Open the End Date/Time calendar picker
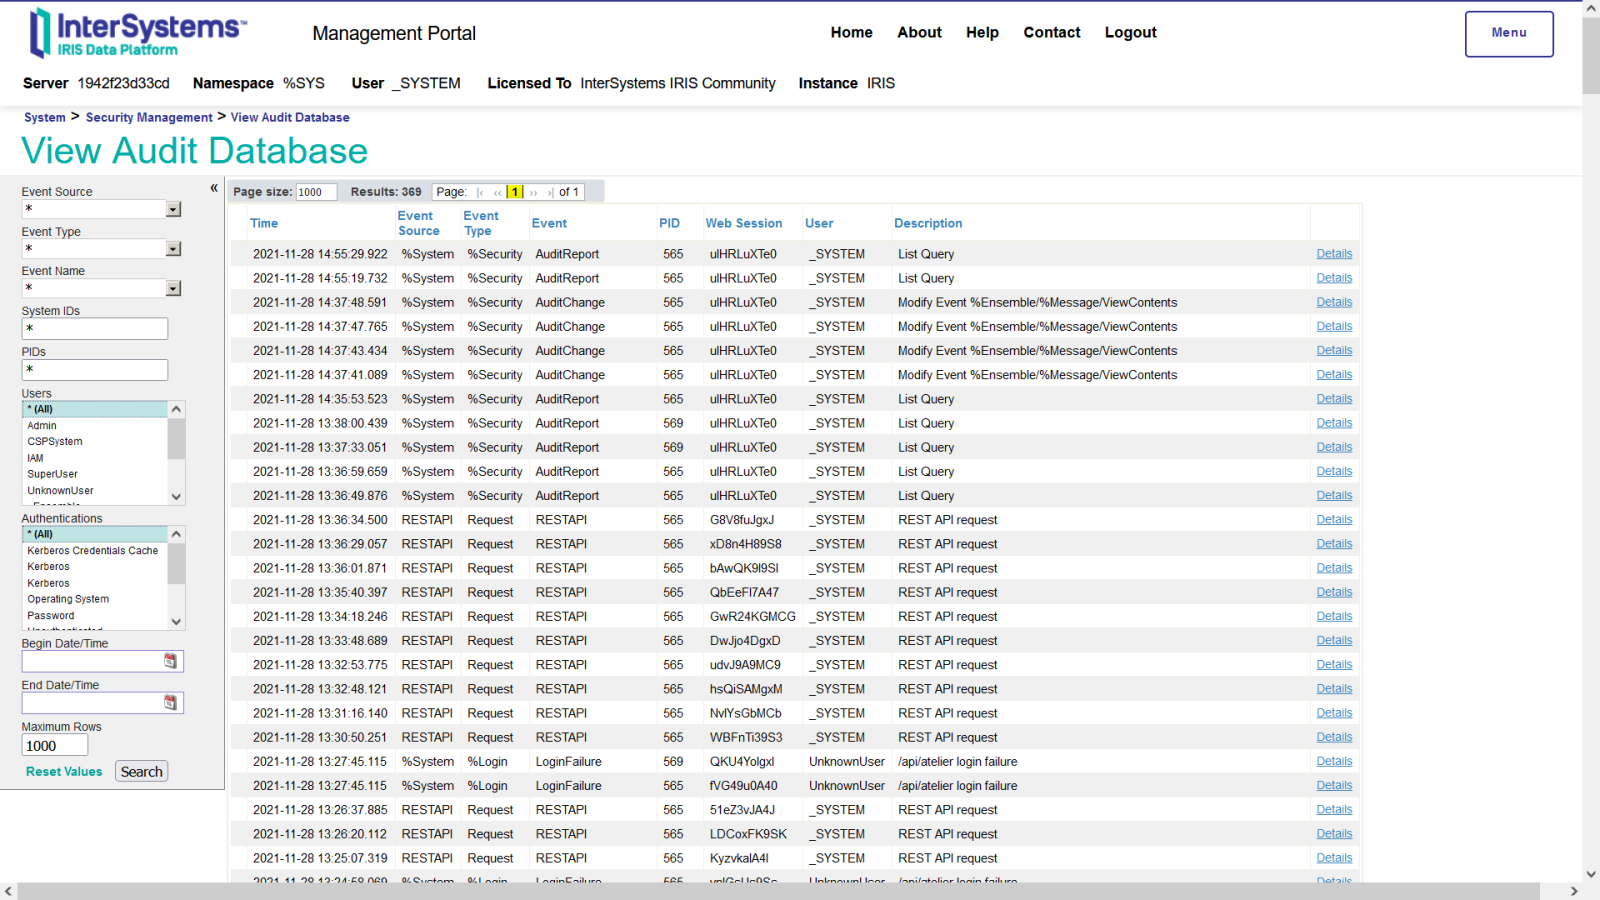This screenshot has width=1600, height=900. 170,703
